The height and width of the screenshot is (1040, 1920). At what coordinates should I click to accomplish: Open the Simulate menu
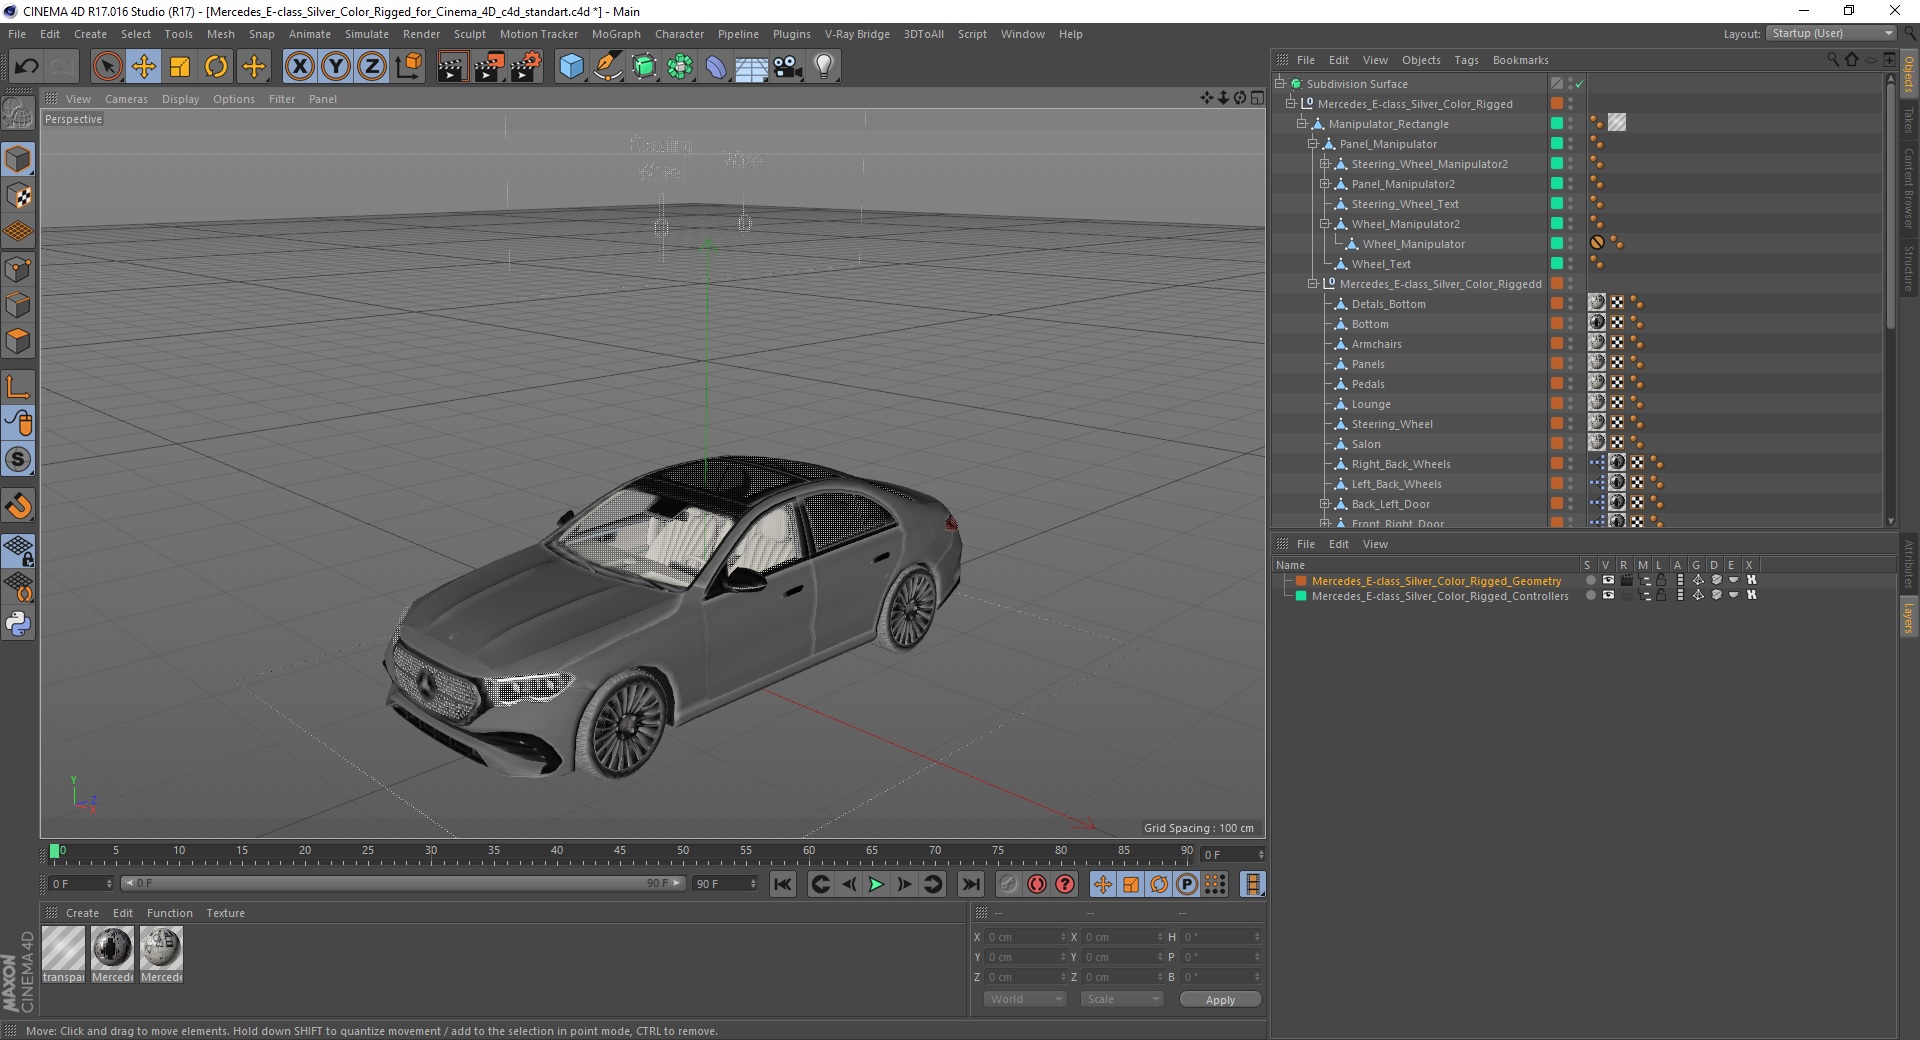tap(367, 34)
